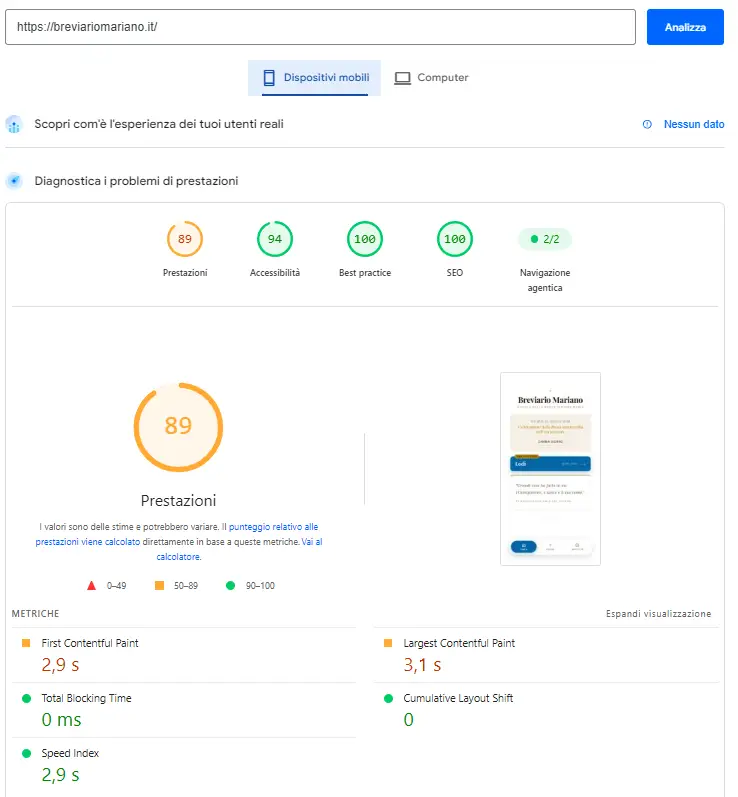Click the METRICHE section heading
This screenshot has height=797, width=738.
(x=36, y=614)
